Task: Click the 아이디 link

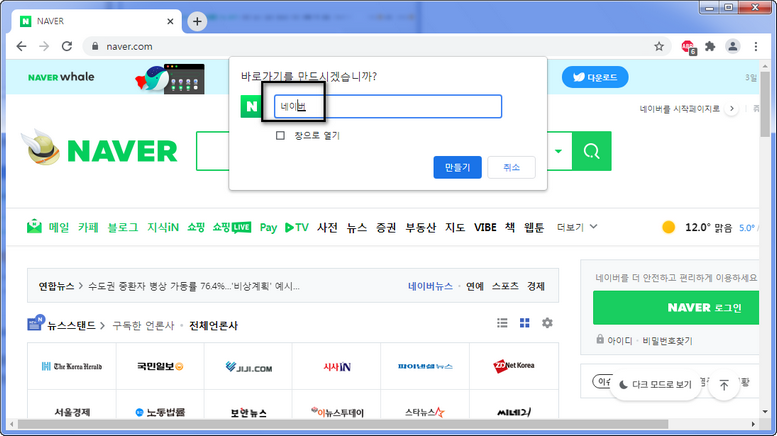Action: coord(620,341)
